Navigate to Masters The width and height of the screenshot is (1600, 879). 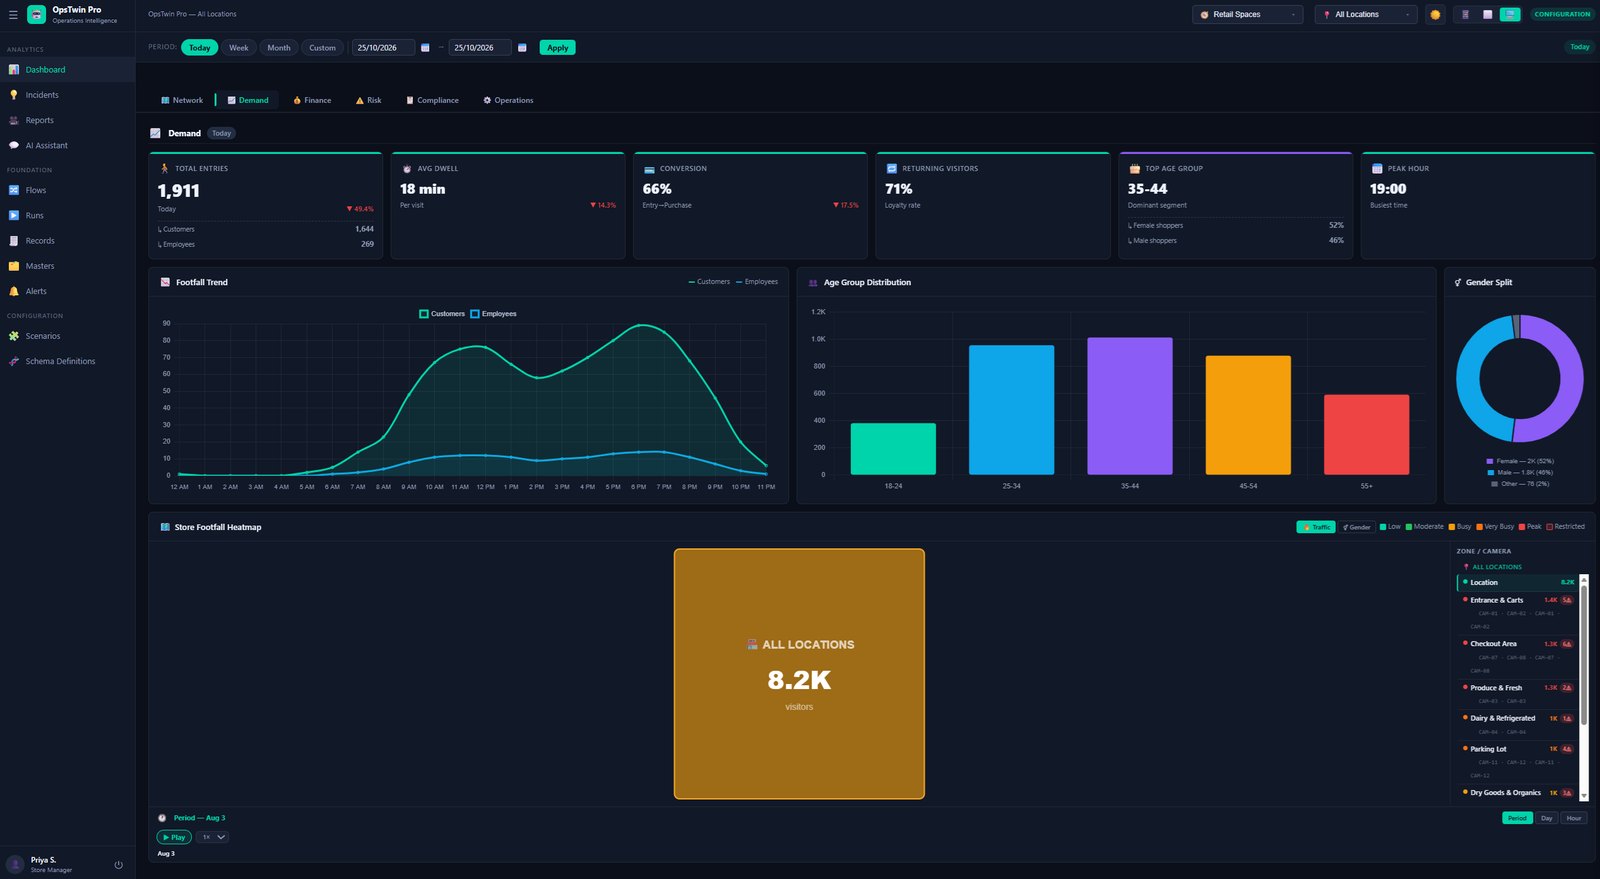(67, 266)
